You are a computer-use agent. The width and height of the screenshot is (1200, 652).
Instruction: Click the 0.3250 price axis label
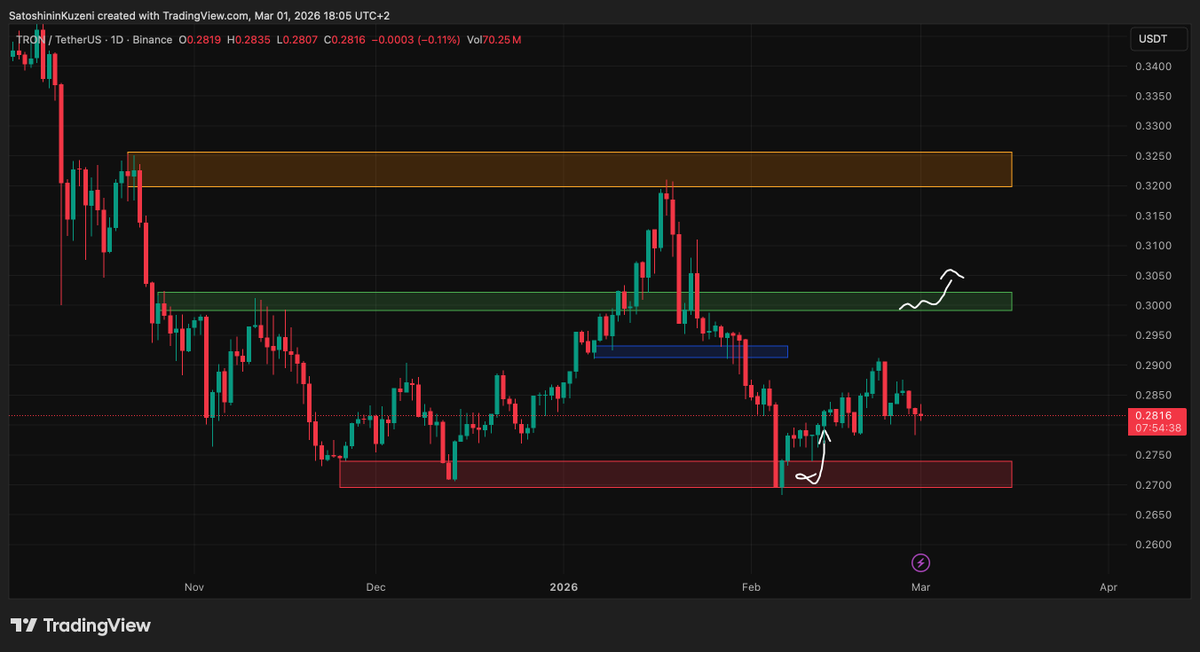pyautogui.click(x=1152, y=156)
